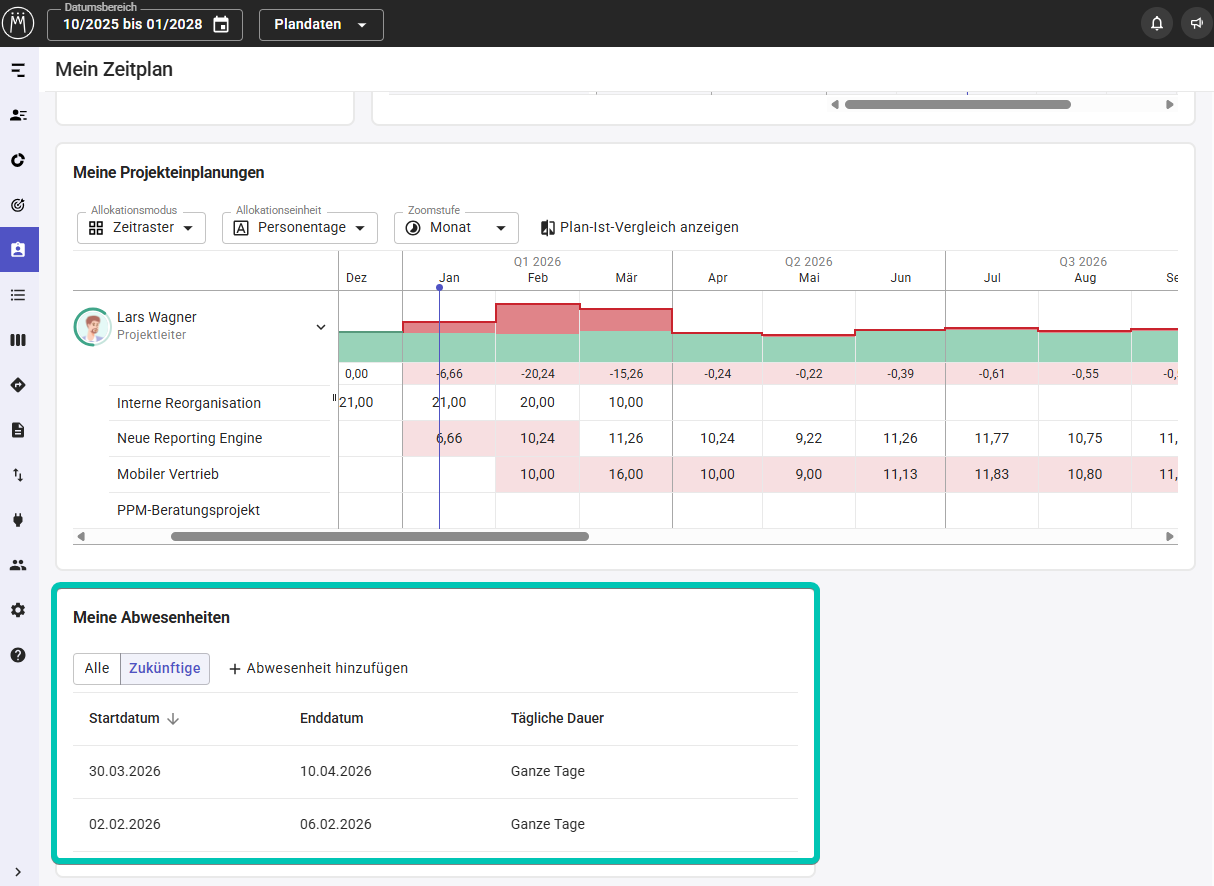Click the timeline horizontal scrollbar thumb
The image size is (1214, 886).
click(380, 537)
